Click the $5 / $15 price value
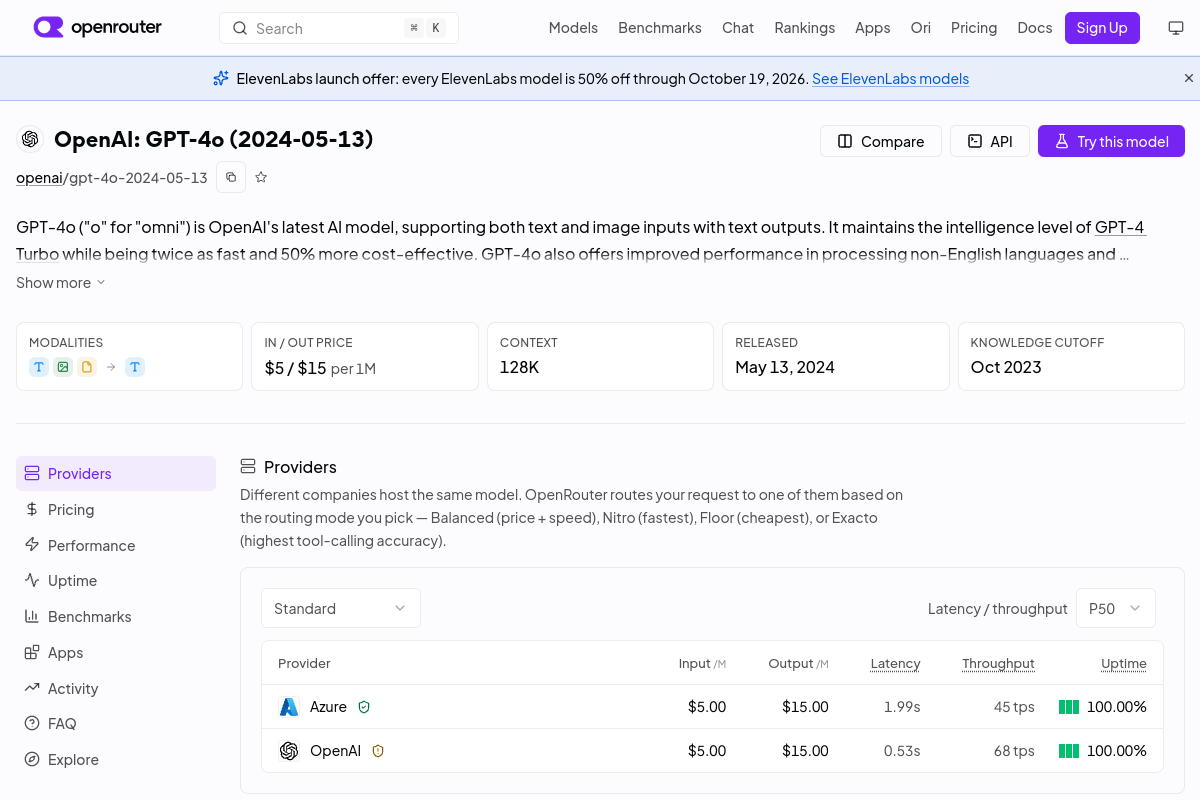 [x=295, y=368]
